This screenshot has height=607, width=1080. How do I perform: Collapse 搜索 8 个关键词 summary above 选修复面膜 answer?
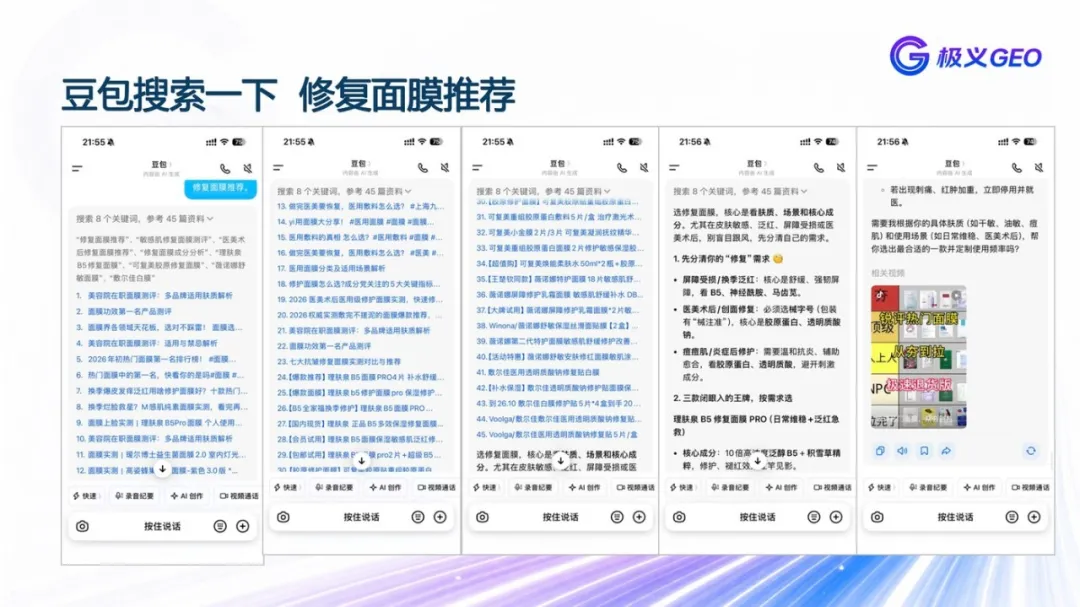click(740, 191)
